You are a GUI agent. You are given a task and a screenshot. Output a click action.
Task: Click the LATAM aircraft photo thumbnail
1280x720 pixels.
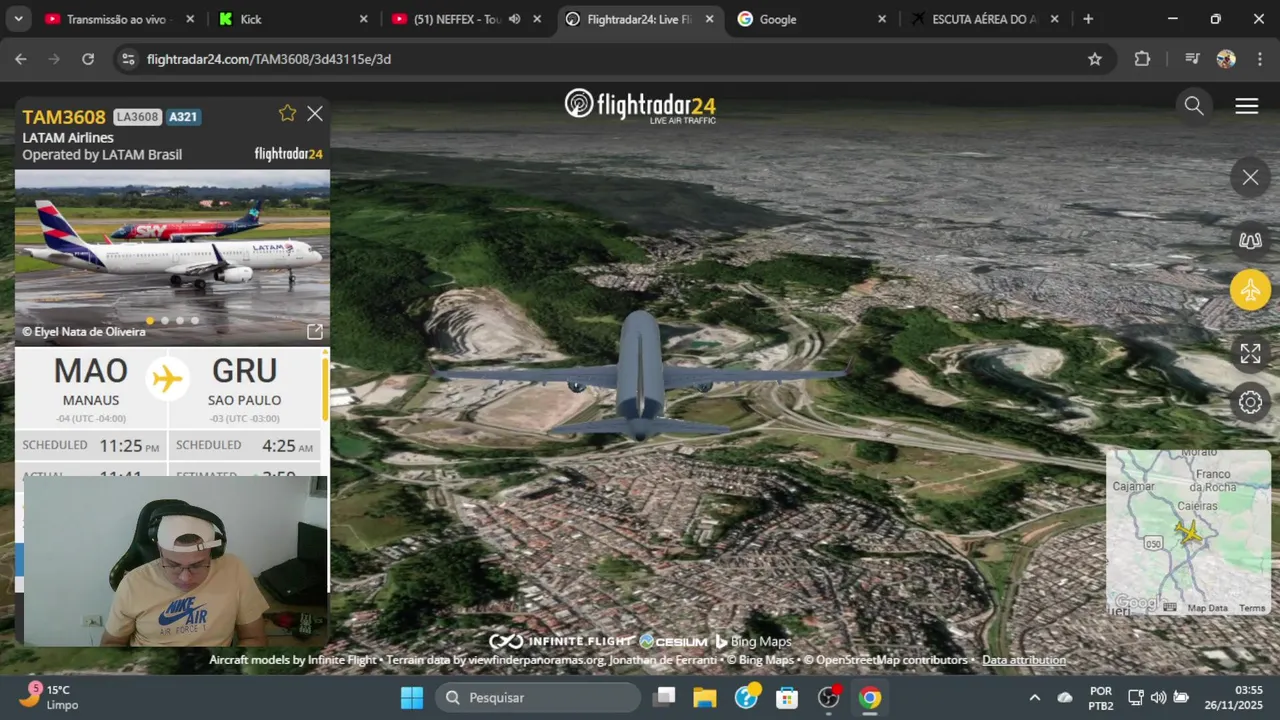[x=172, y=257]
